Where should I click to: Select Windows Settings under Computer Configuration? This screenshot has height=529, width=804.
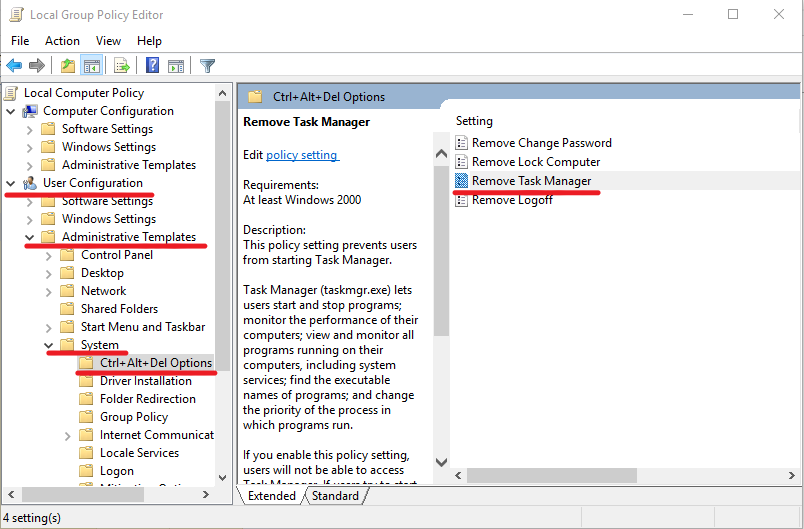tap(109, 147)
